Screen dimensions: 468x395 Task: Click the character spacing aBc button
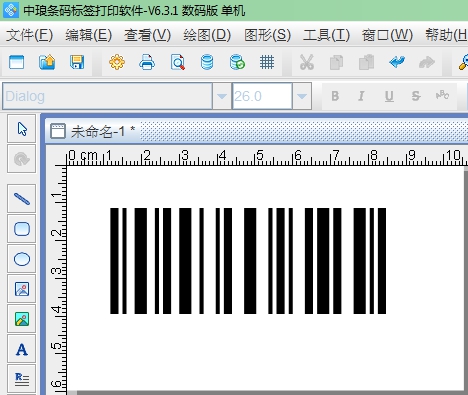pyautogui.click(x=442, y=95)
